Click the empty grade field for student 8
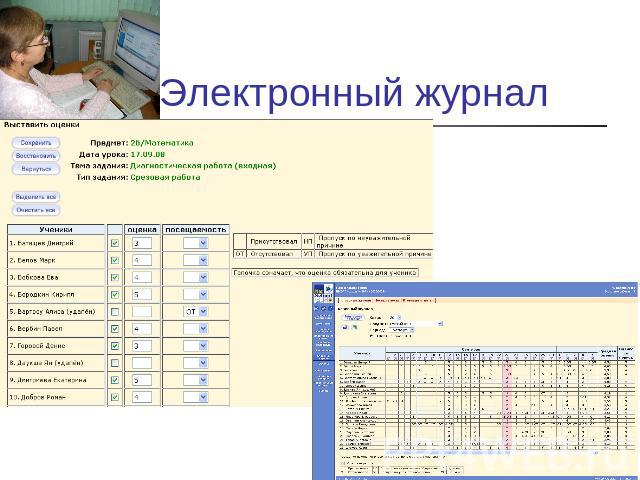The width and height of the screenshot is (640, 480). [x=142, y=363]
